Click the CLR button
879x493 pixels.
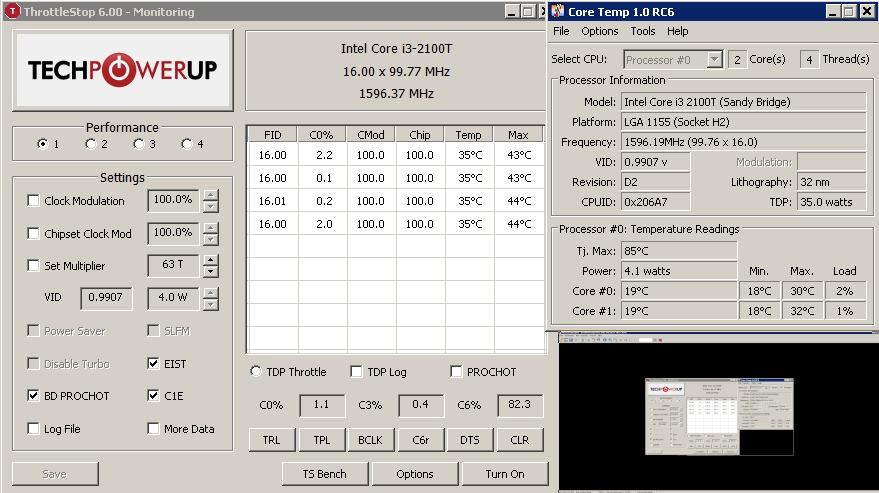pos(520,440)
